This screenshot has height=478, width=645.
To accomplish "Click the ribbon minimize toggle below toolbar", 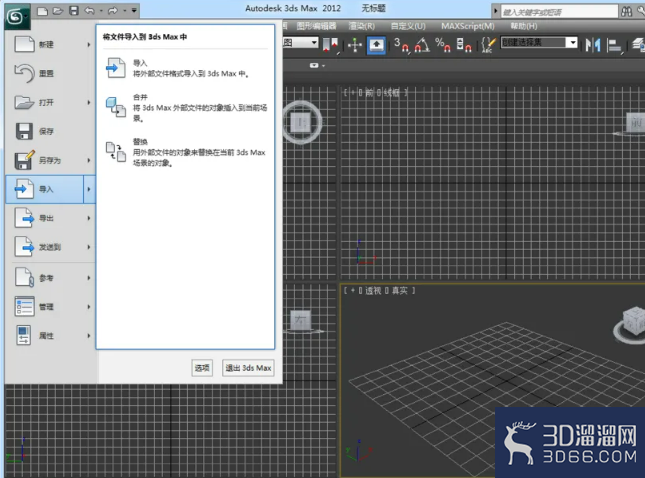I will click(x=314, y=65).
